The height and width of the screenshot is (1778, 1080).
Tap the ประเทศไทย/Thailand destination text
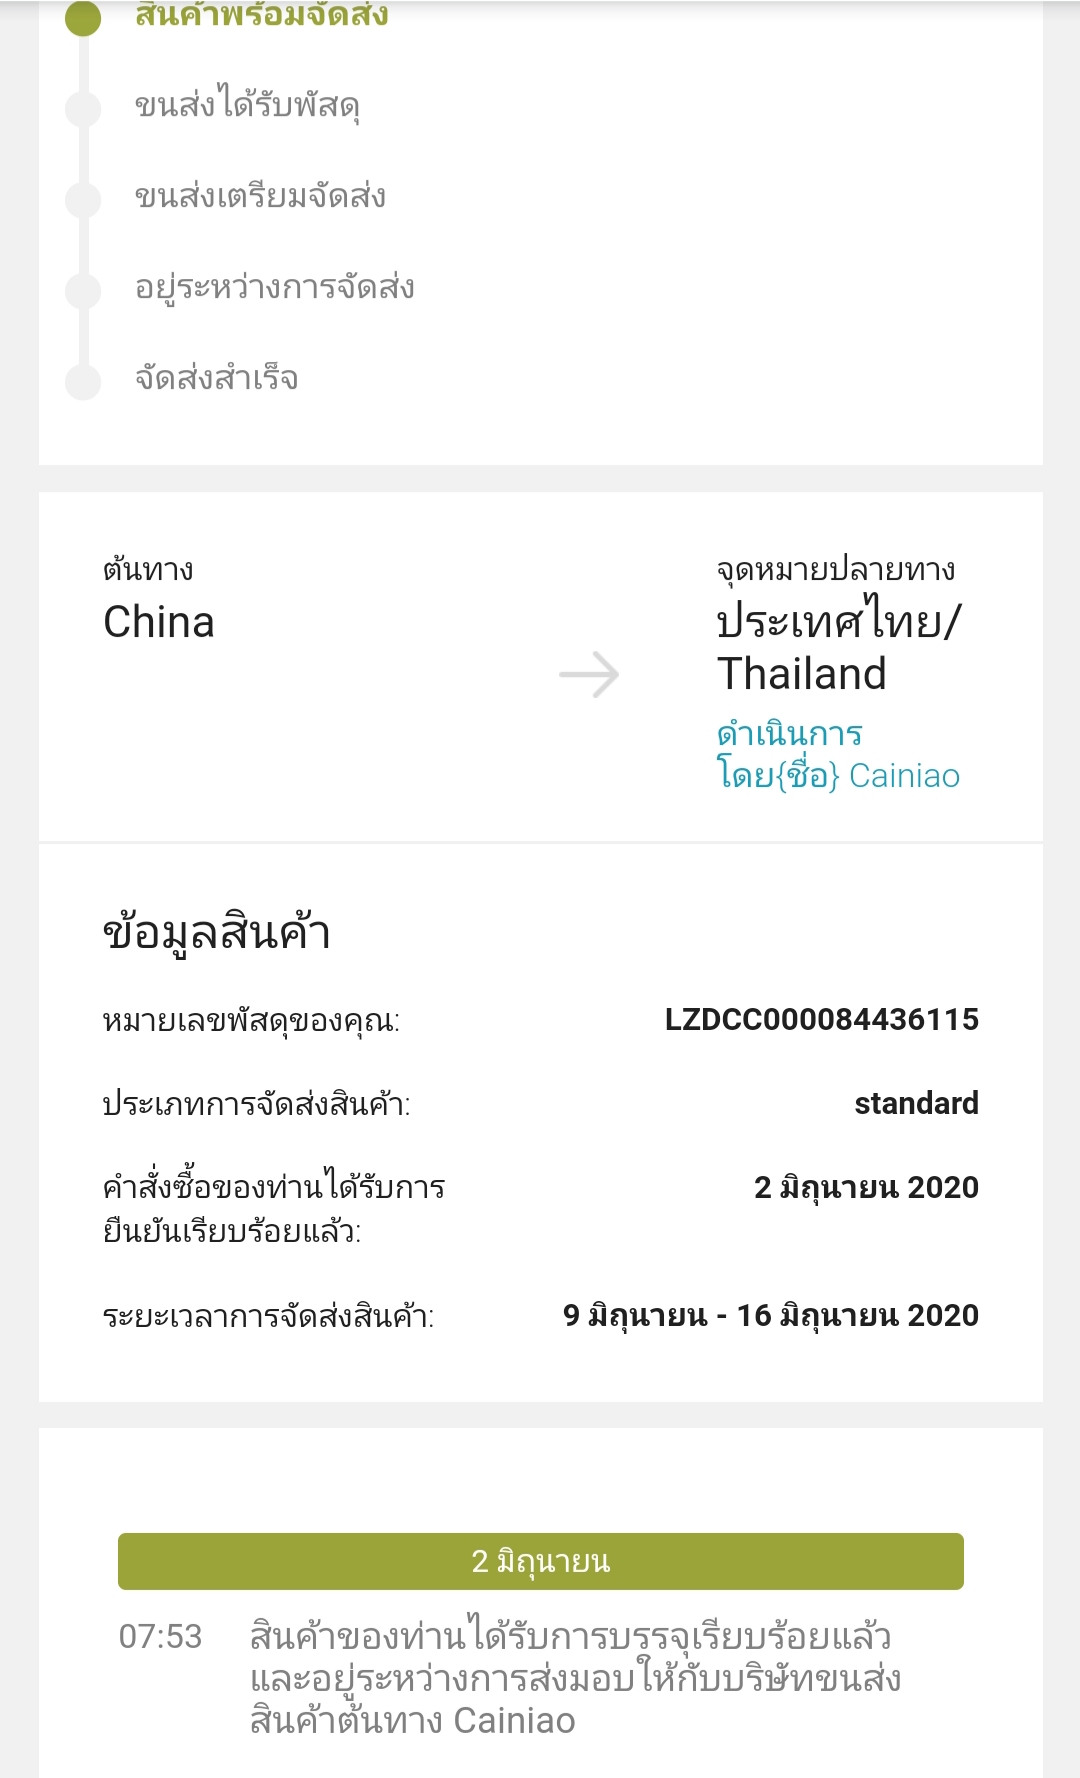[838, 648]
